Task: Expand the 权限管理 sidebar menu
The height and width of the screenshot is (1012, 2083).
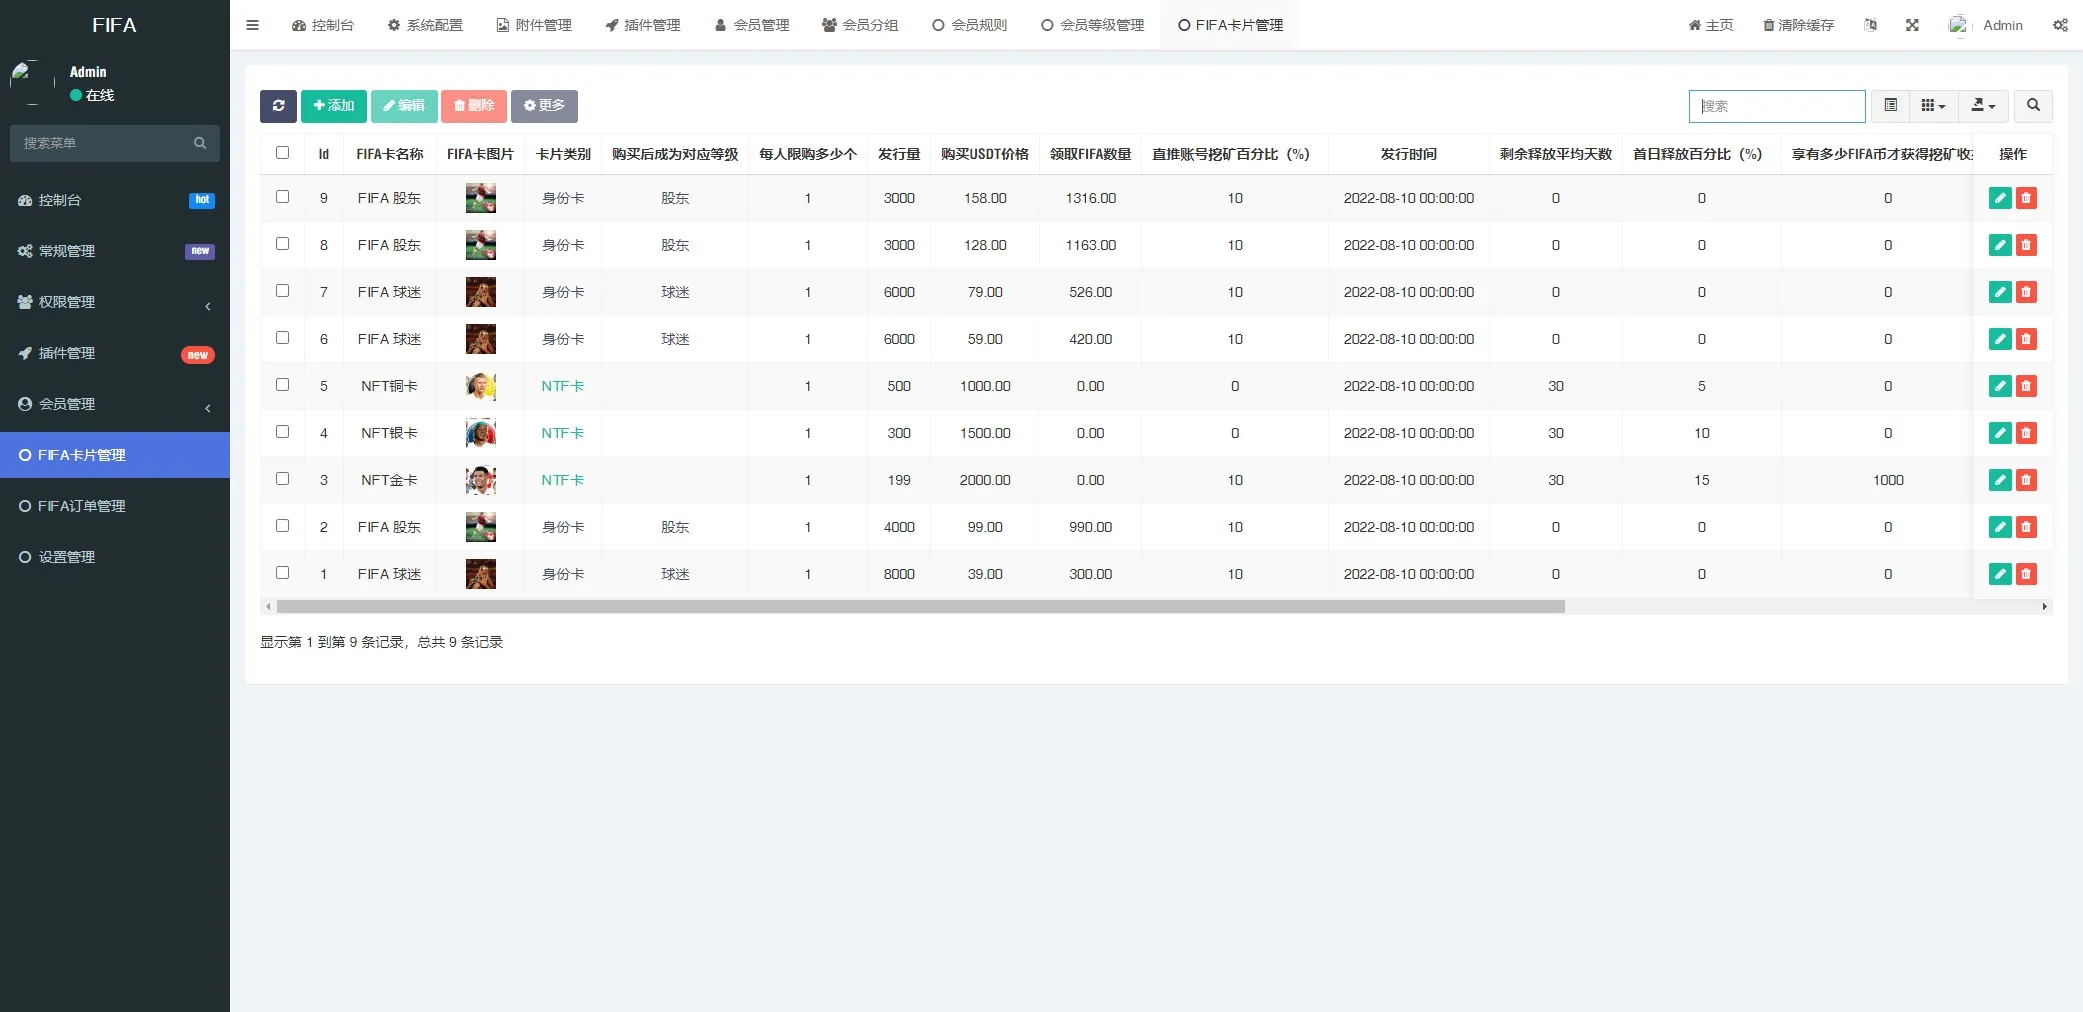Action: click(x=115, y=302)
